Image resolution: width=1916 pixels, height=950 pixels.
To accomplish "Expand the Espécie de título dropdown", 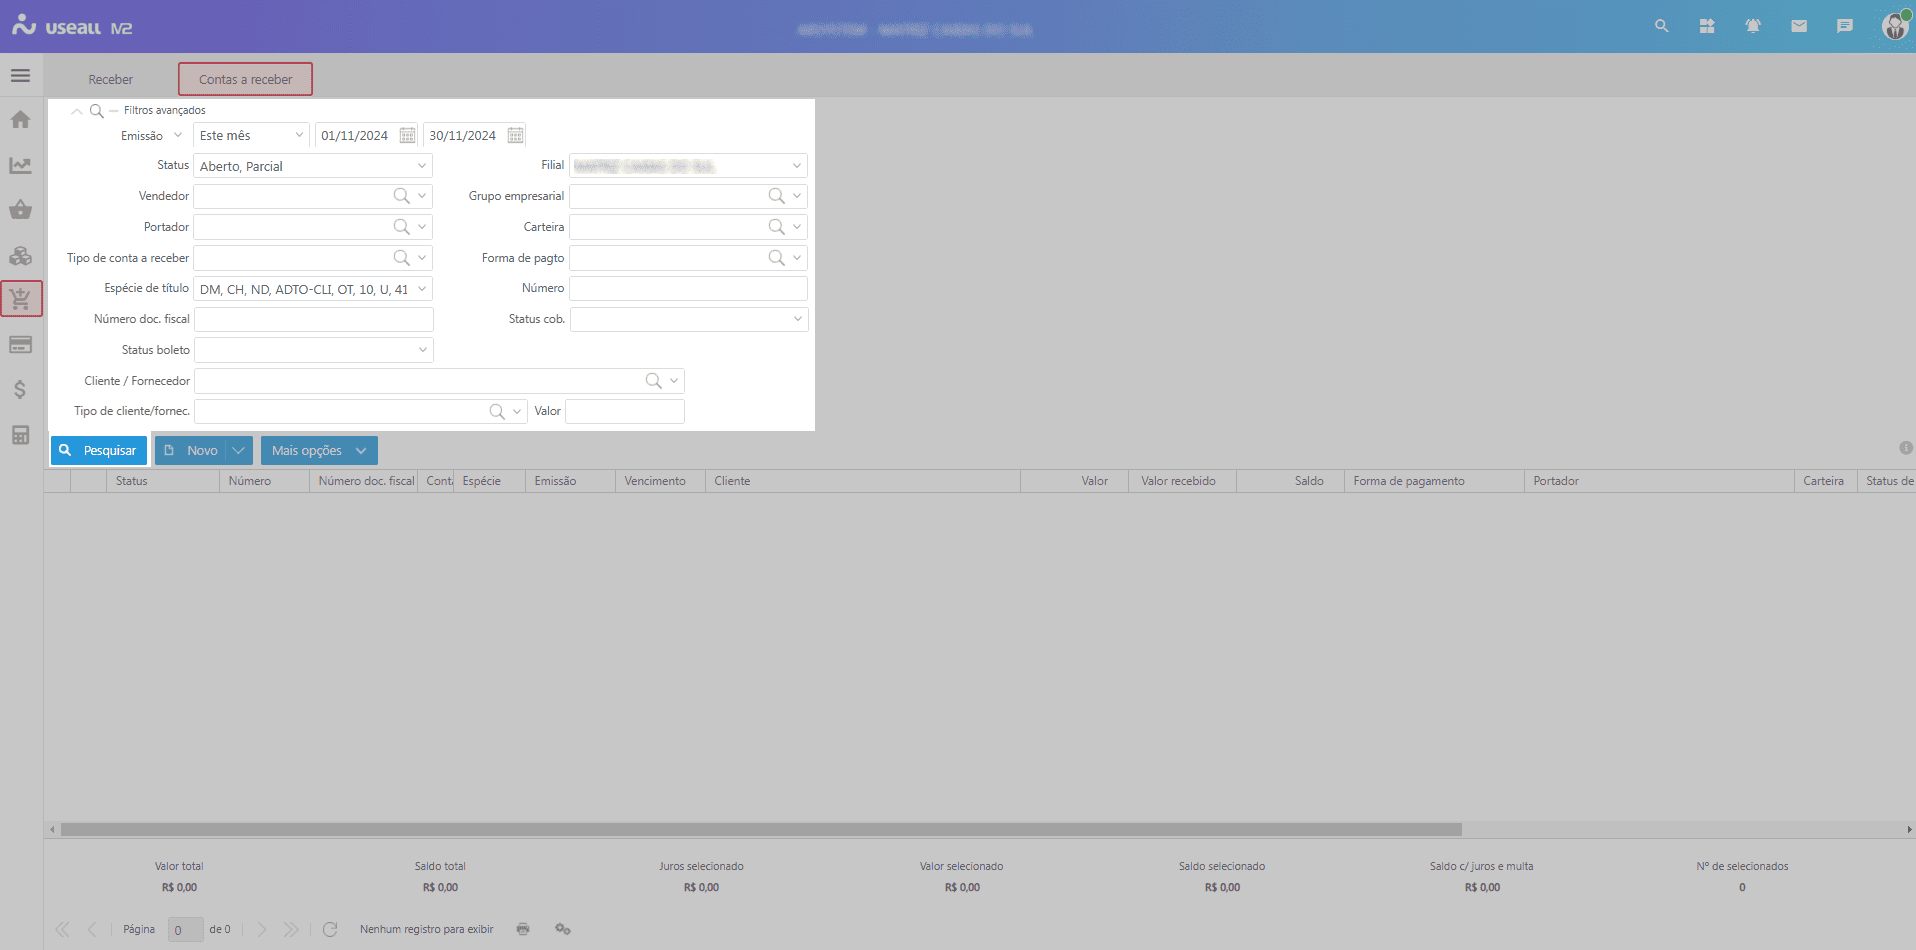I will (x=421, y=289).
